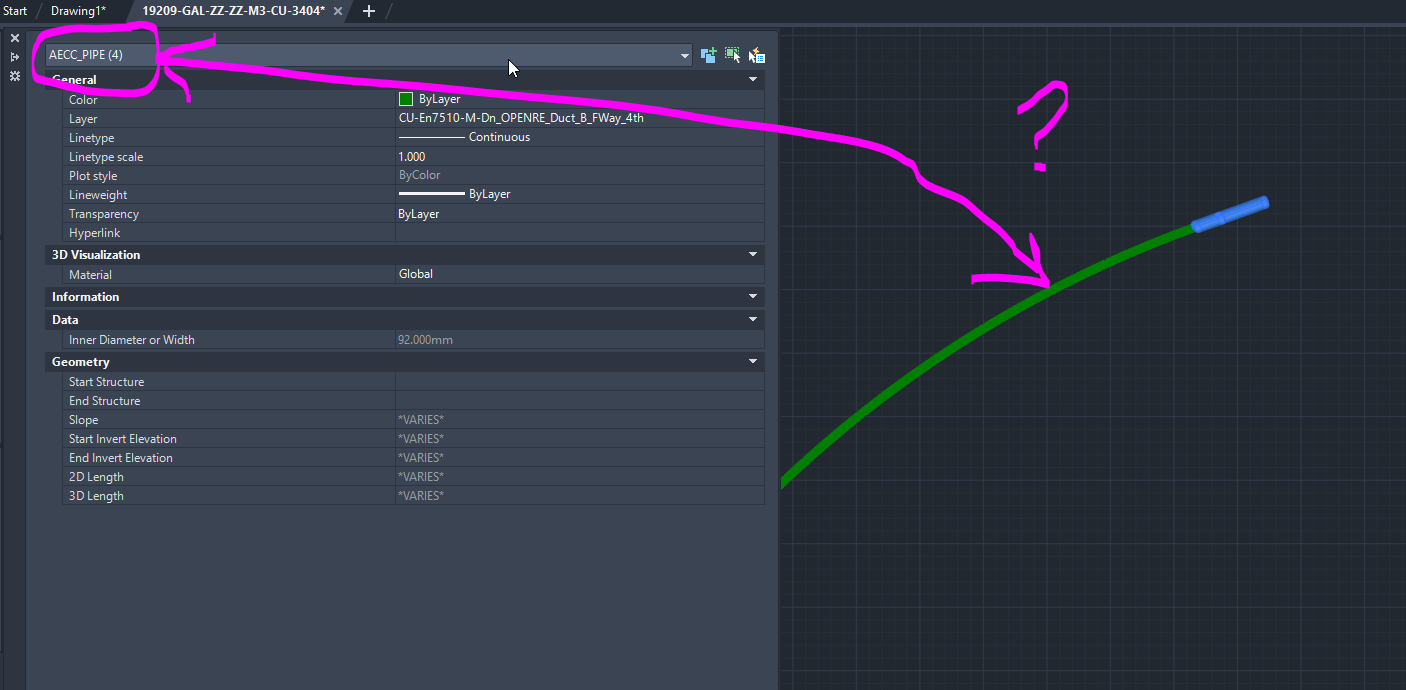Click the Select Objects icon

pyautogui.click(x=733, y=55)
